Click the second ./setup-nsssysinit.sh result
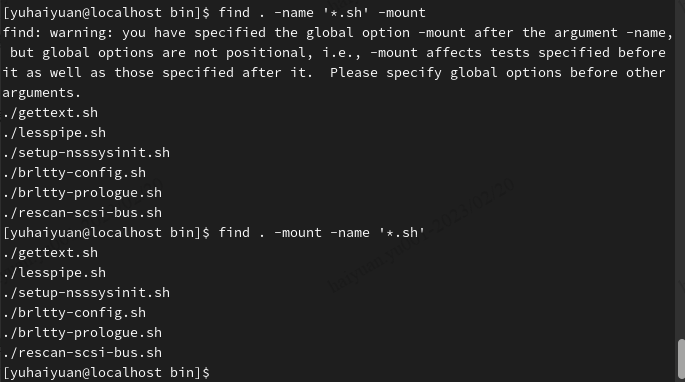The image size is (685, 382). pos(86,293)
